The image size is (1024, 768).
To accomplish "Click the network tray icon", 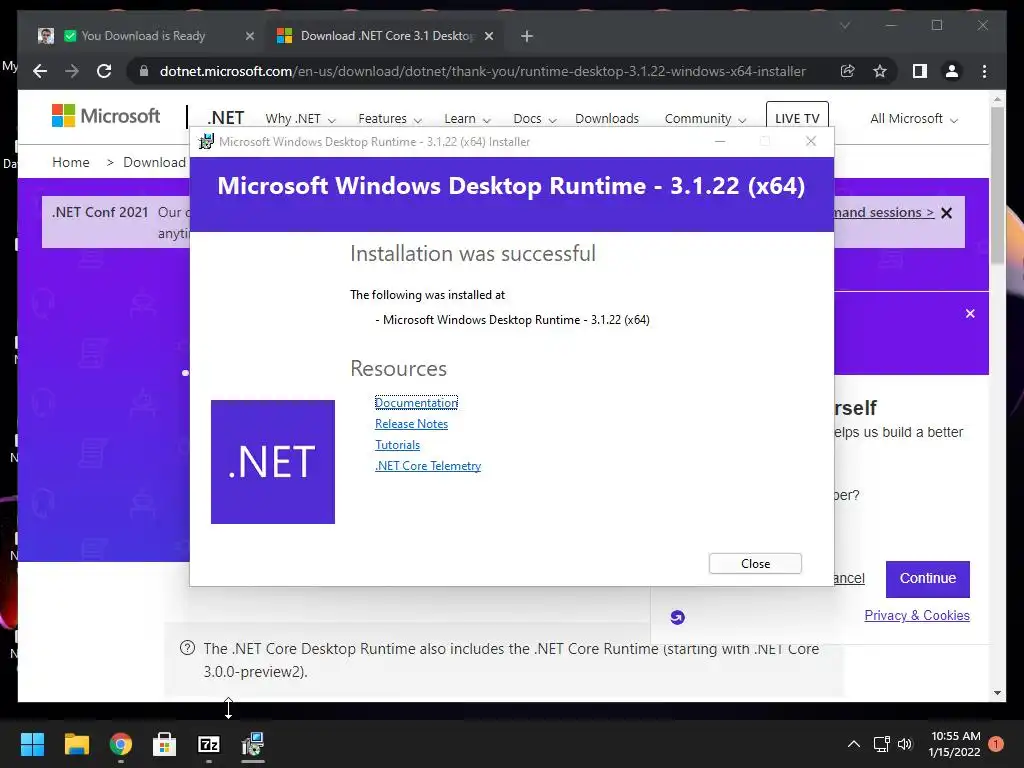I will [882, 744].
